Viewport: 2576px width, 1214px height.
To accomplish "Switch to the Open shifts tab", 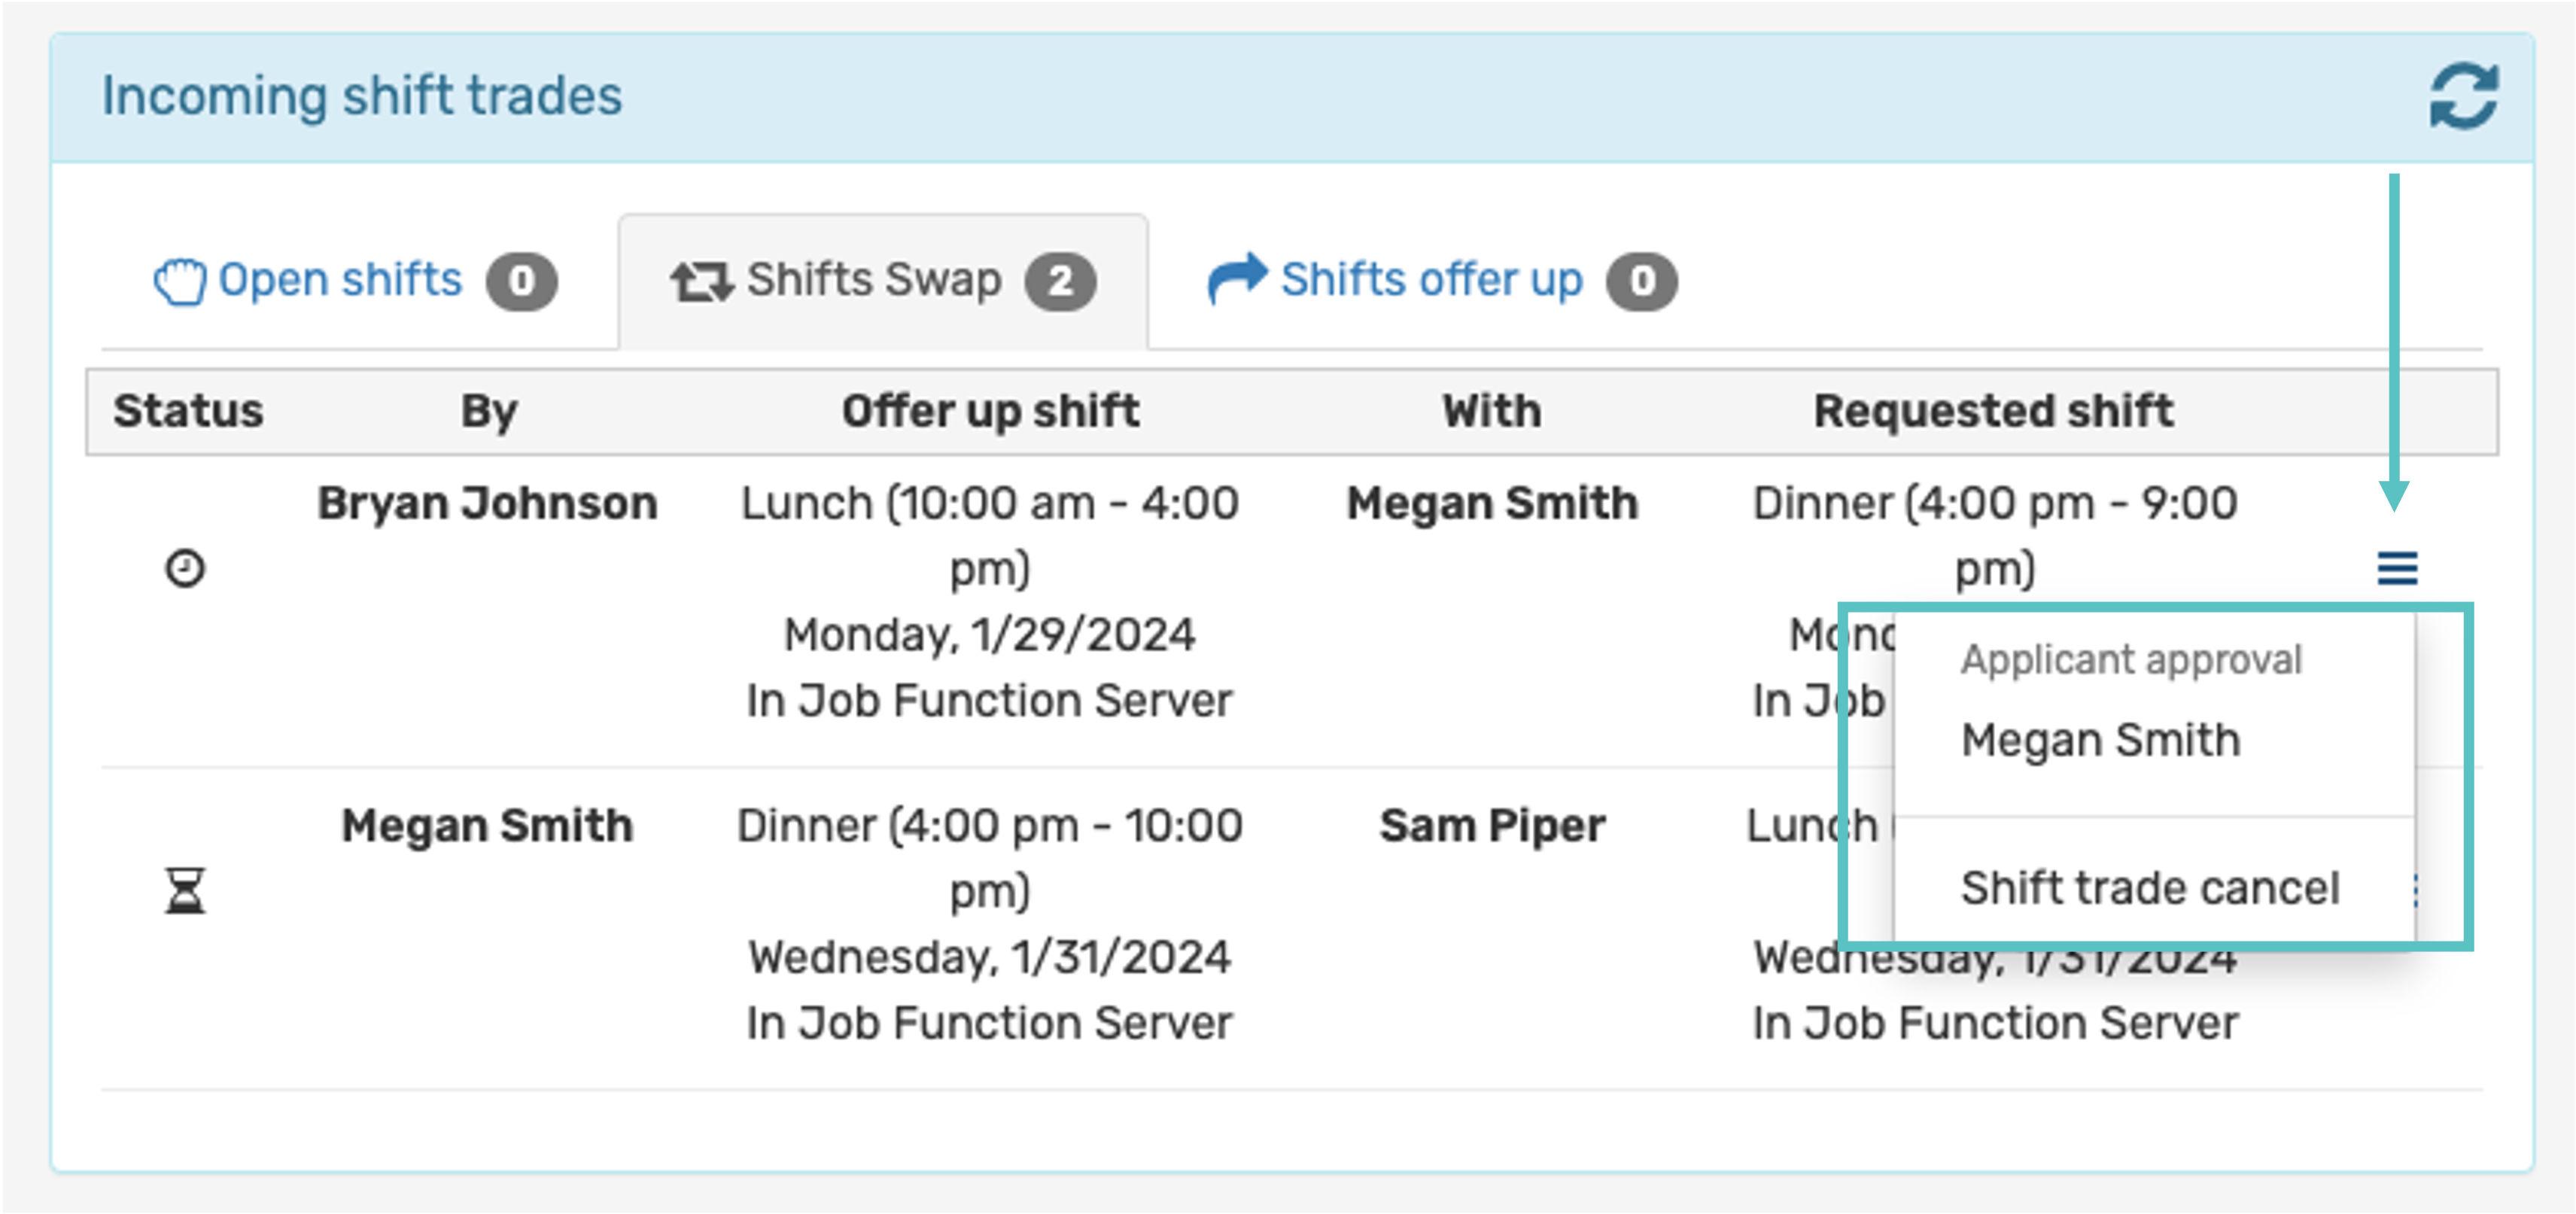I will point(355,281).
